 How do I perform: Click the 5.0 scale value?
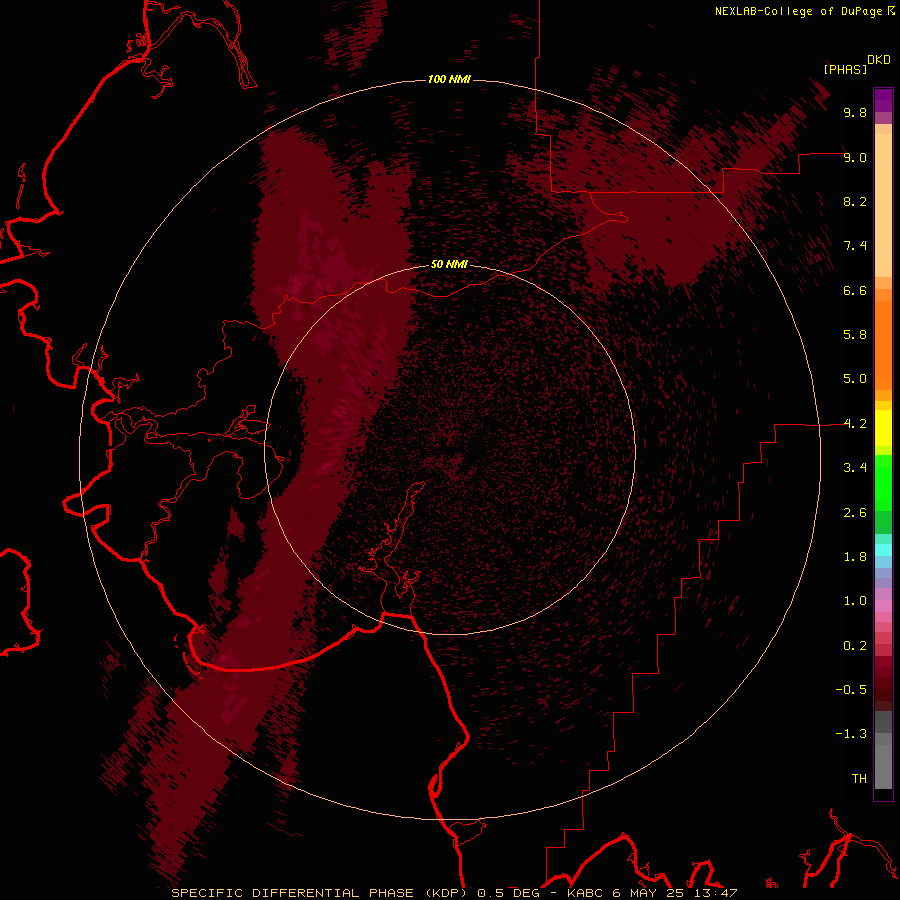pyautogui.click(x=855, y=379)
